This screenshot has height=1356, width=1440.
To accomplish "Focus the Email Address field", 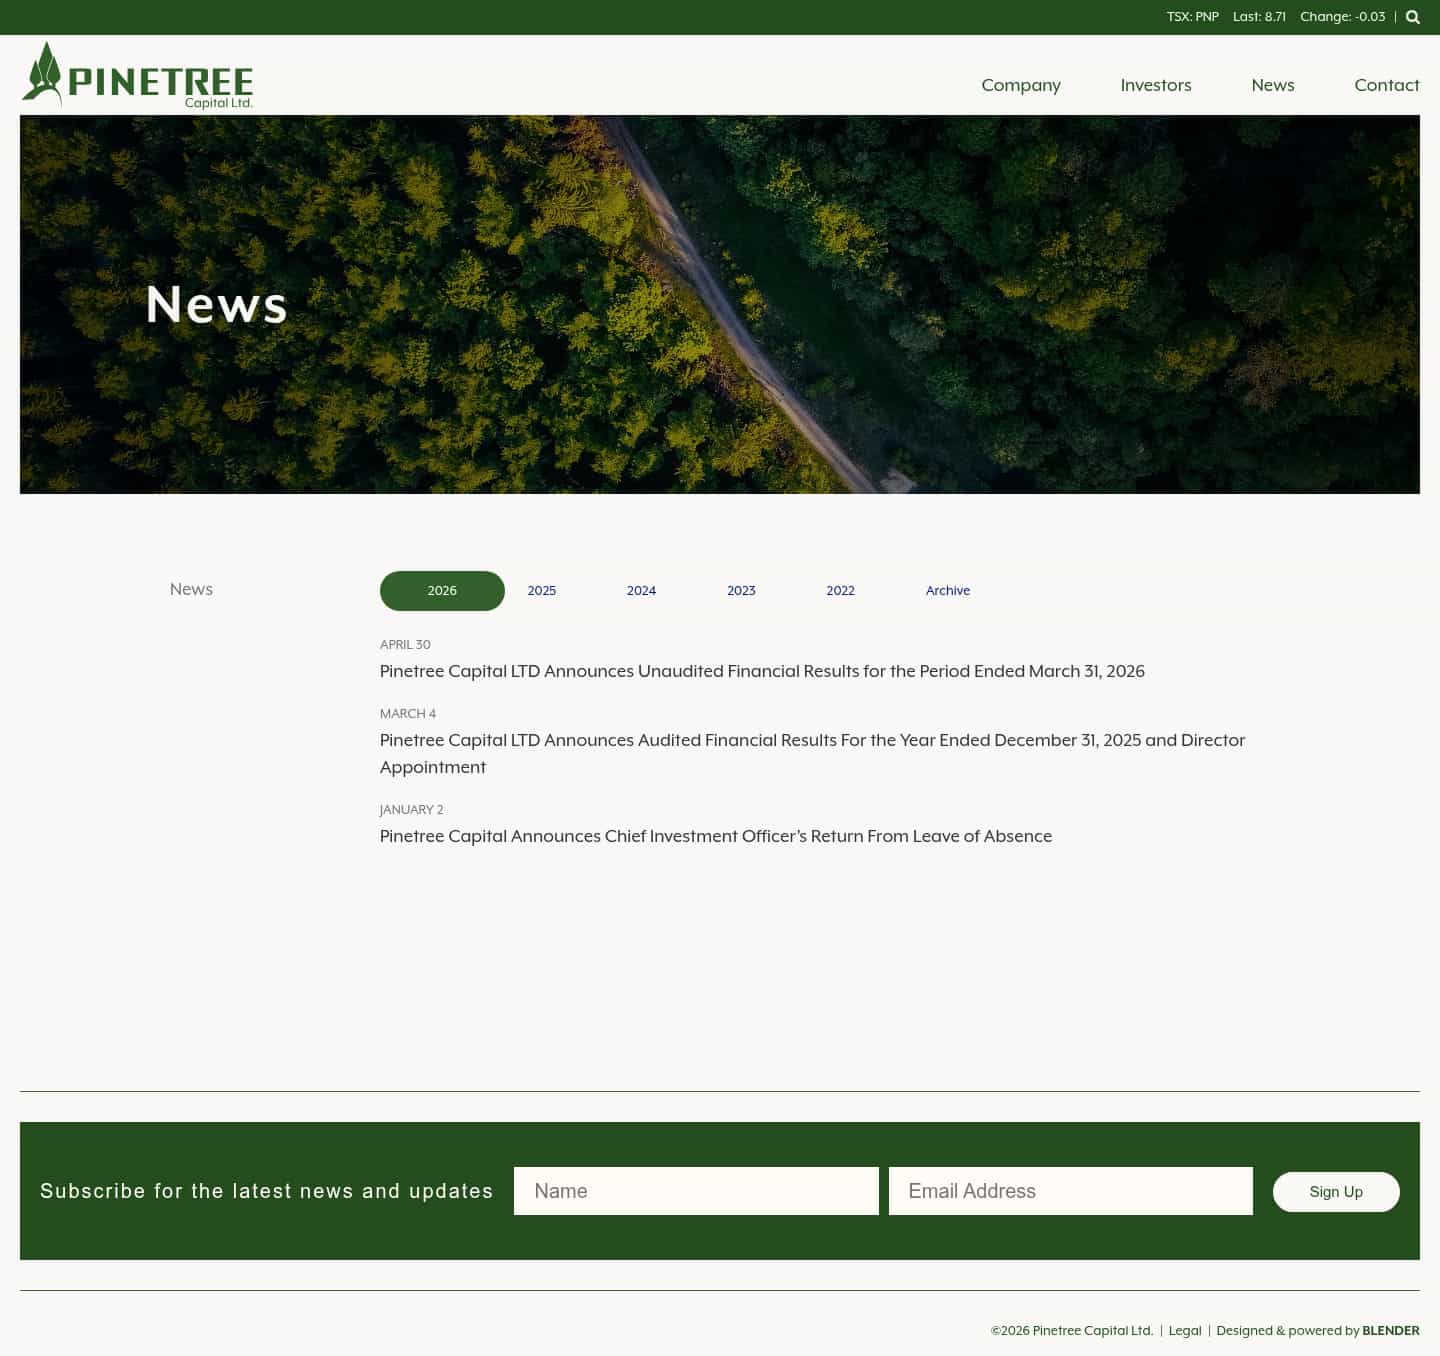I will 1071,1191.
